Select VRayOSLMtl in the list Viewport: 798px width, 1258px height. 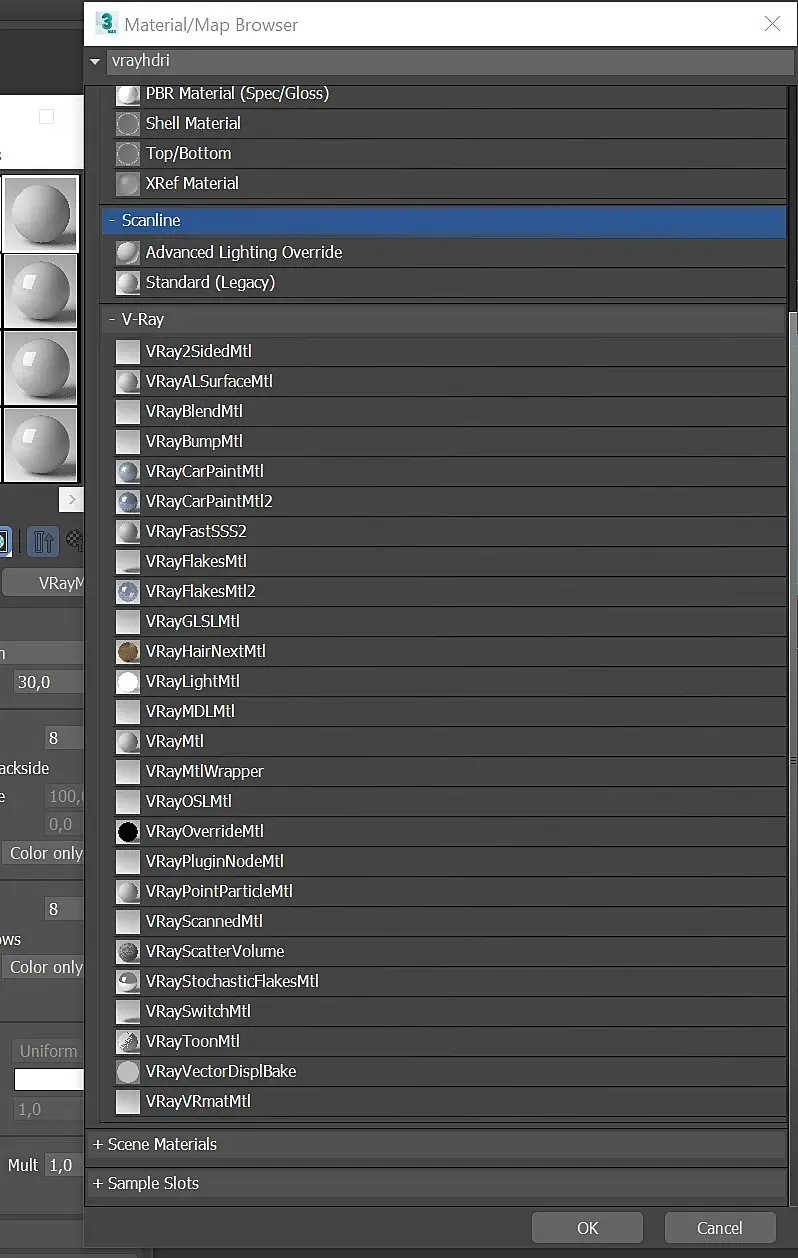(448, 801)
